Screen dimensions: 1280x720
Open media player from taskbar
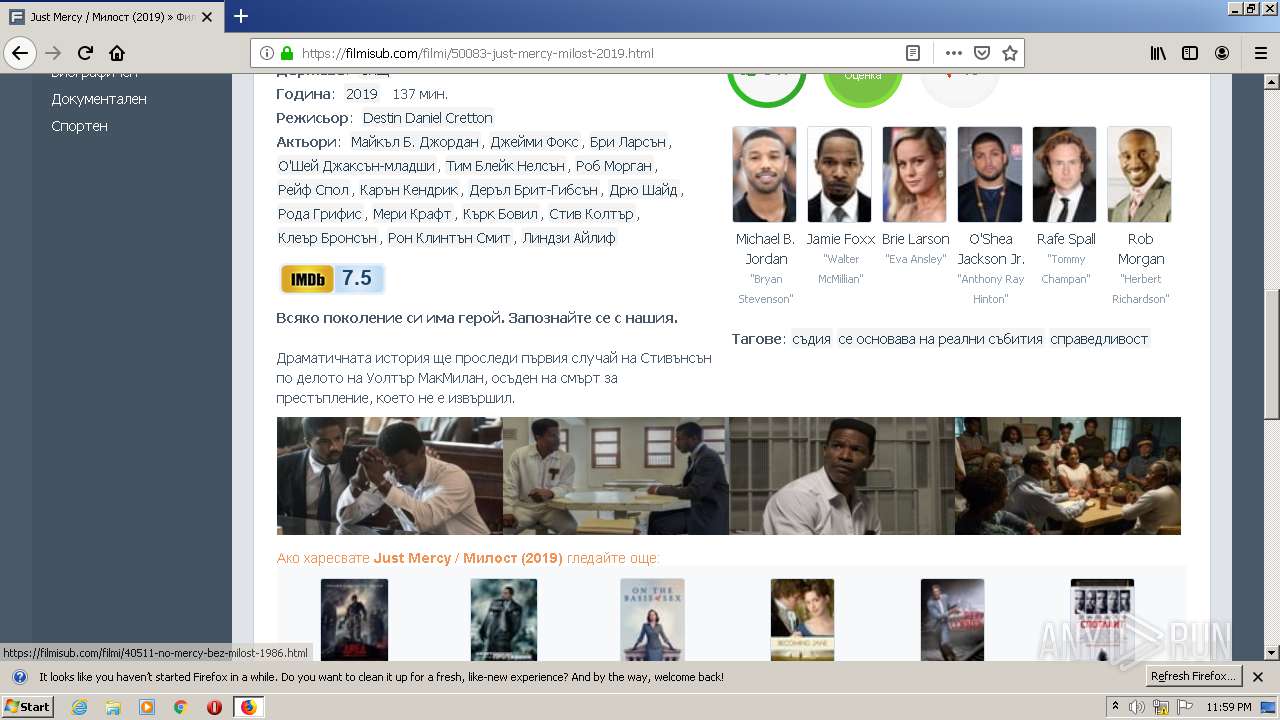tap(147, 707)
